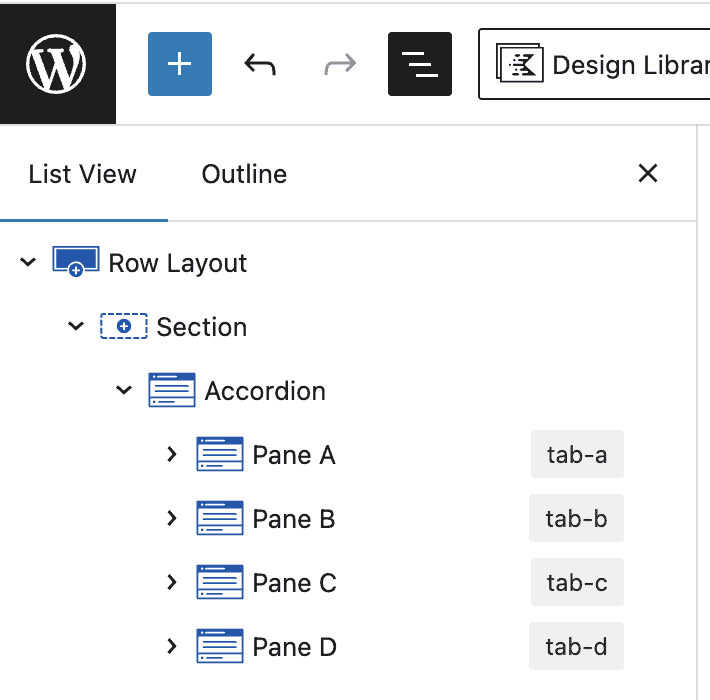Click the Section block icon
The image size is (710, 700).
124,327
